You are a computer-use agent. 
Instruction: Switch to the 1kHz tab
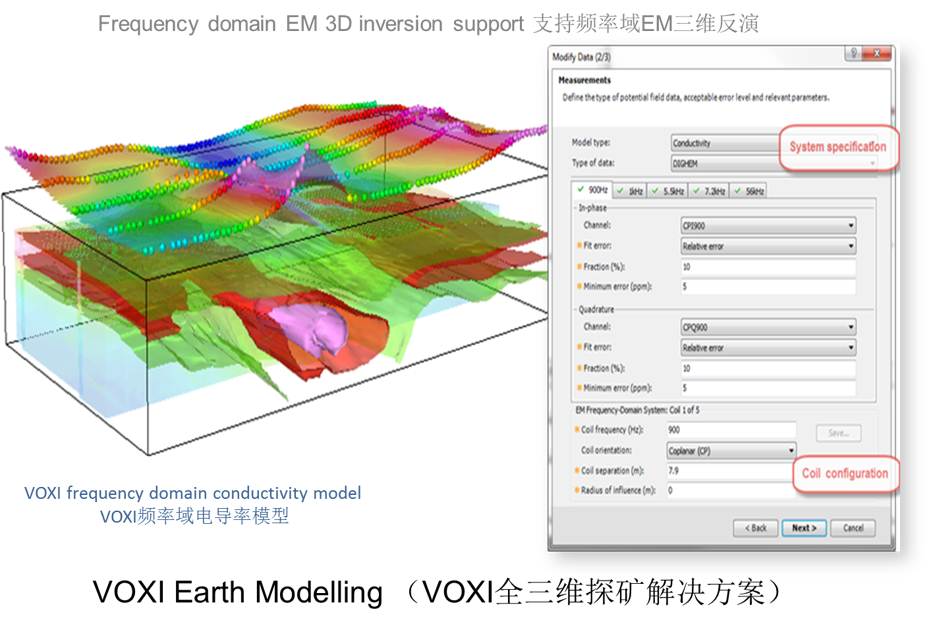click(630, 191)
